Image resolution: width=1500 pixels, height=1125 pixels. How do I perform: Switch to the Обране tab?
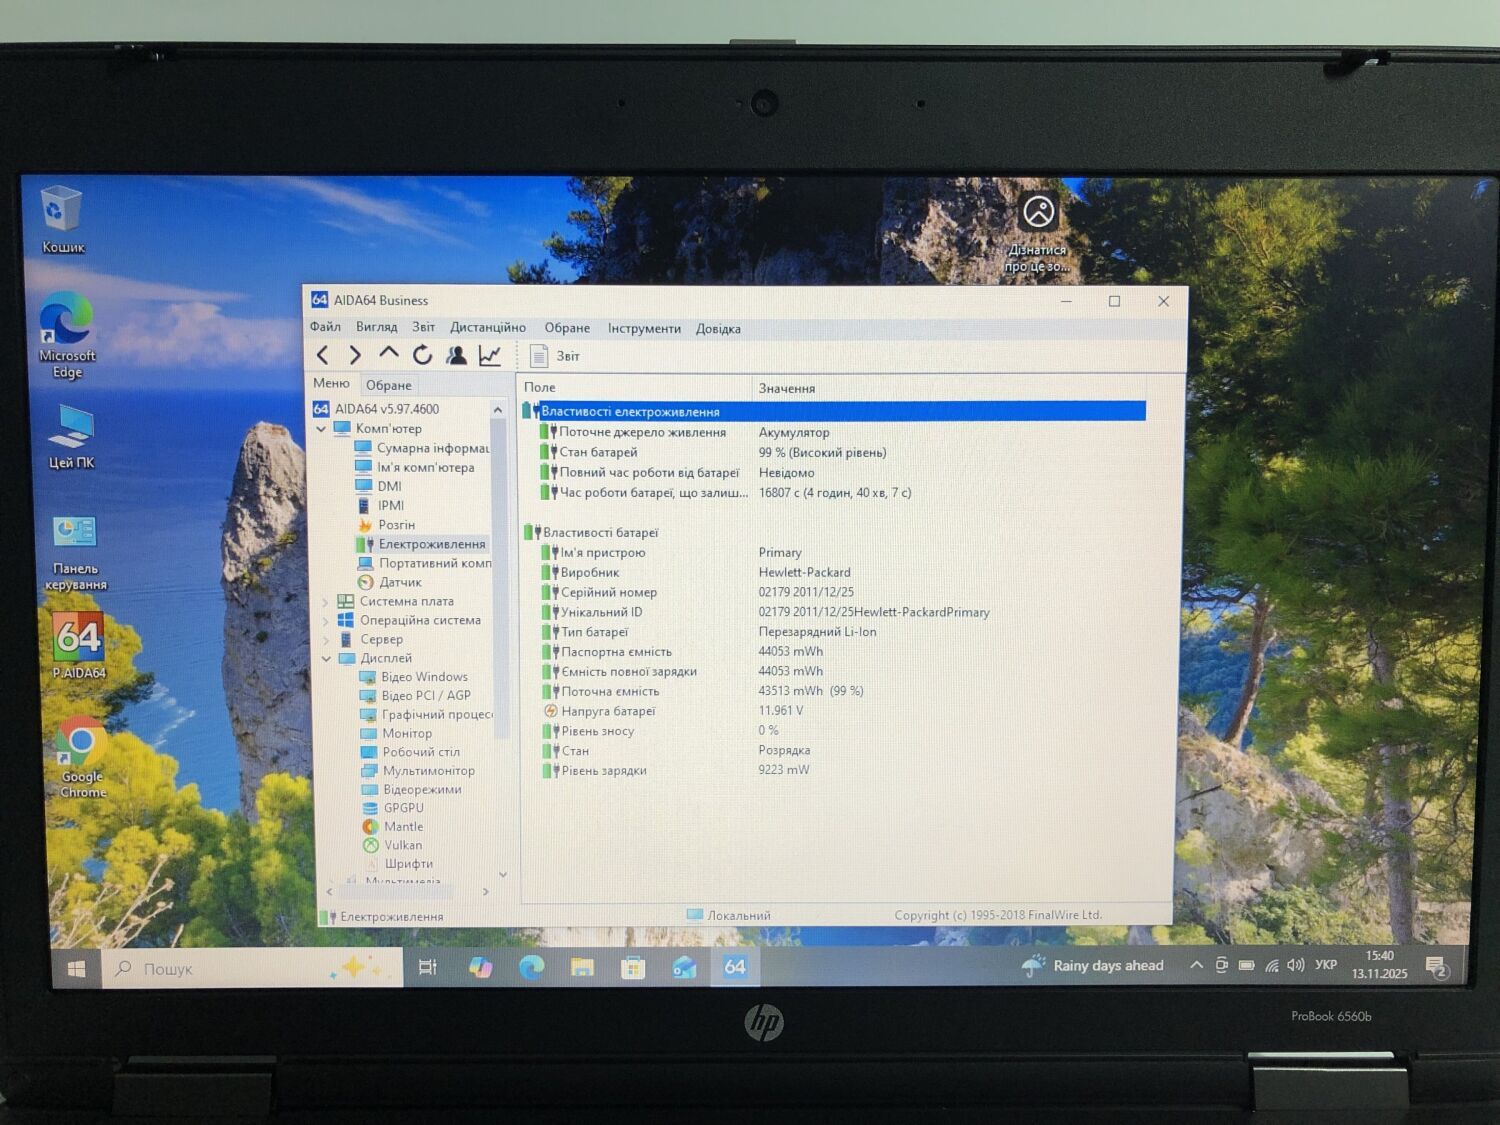[x=388, y=385]
